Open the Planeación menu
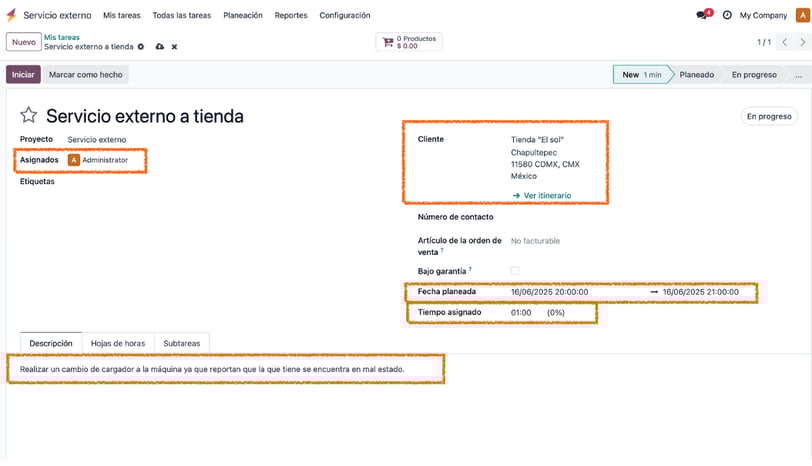Viewport: 812px width, 466px height. [x=243, y=16]
